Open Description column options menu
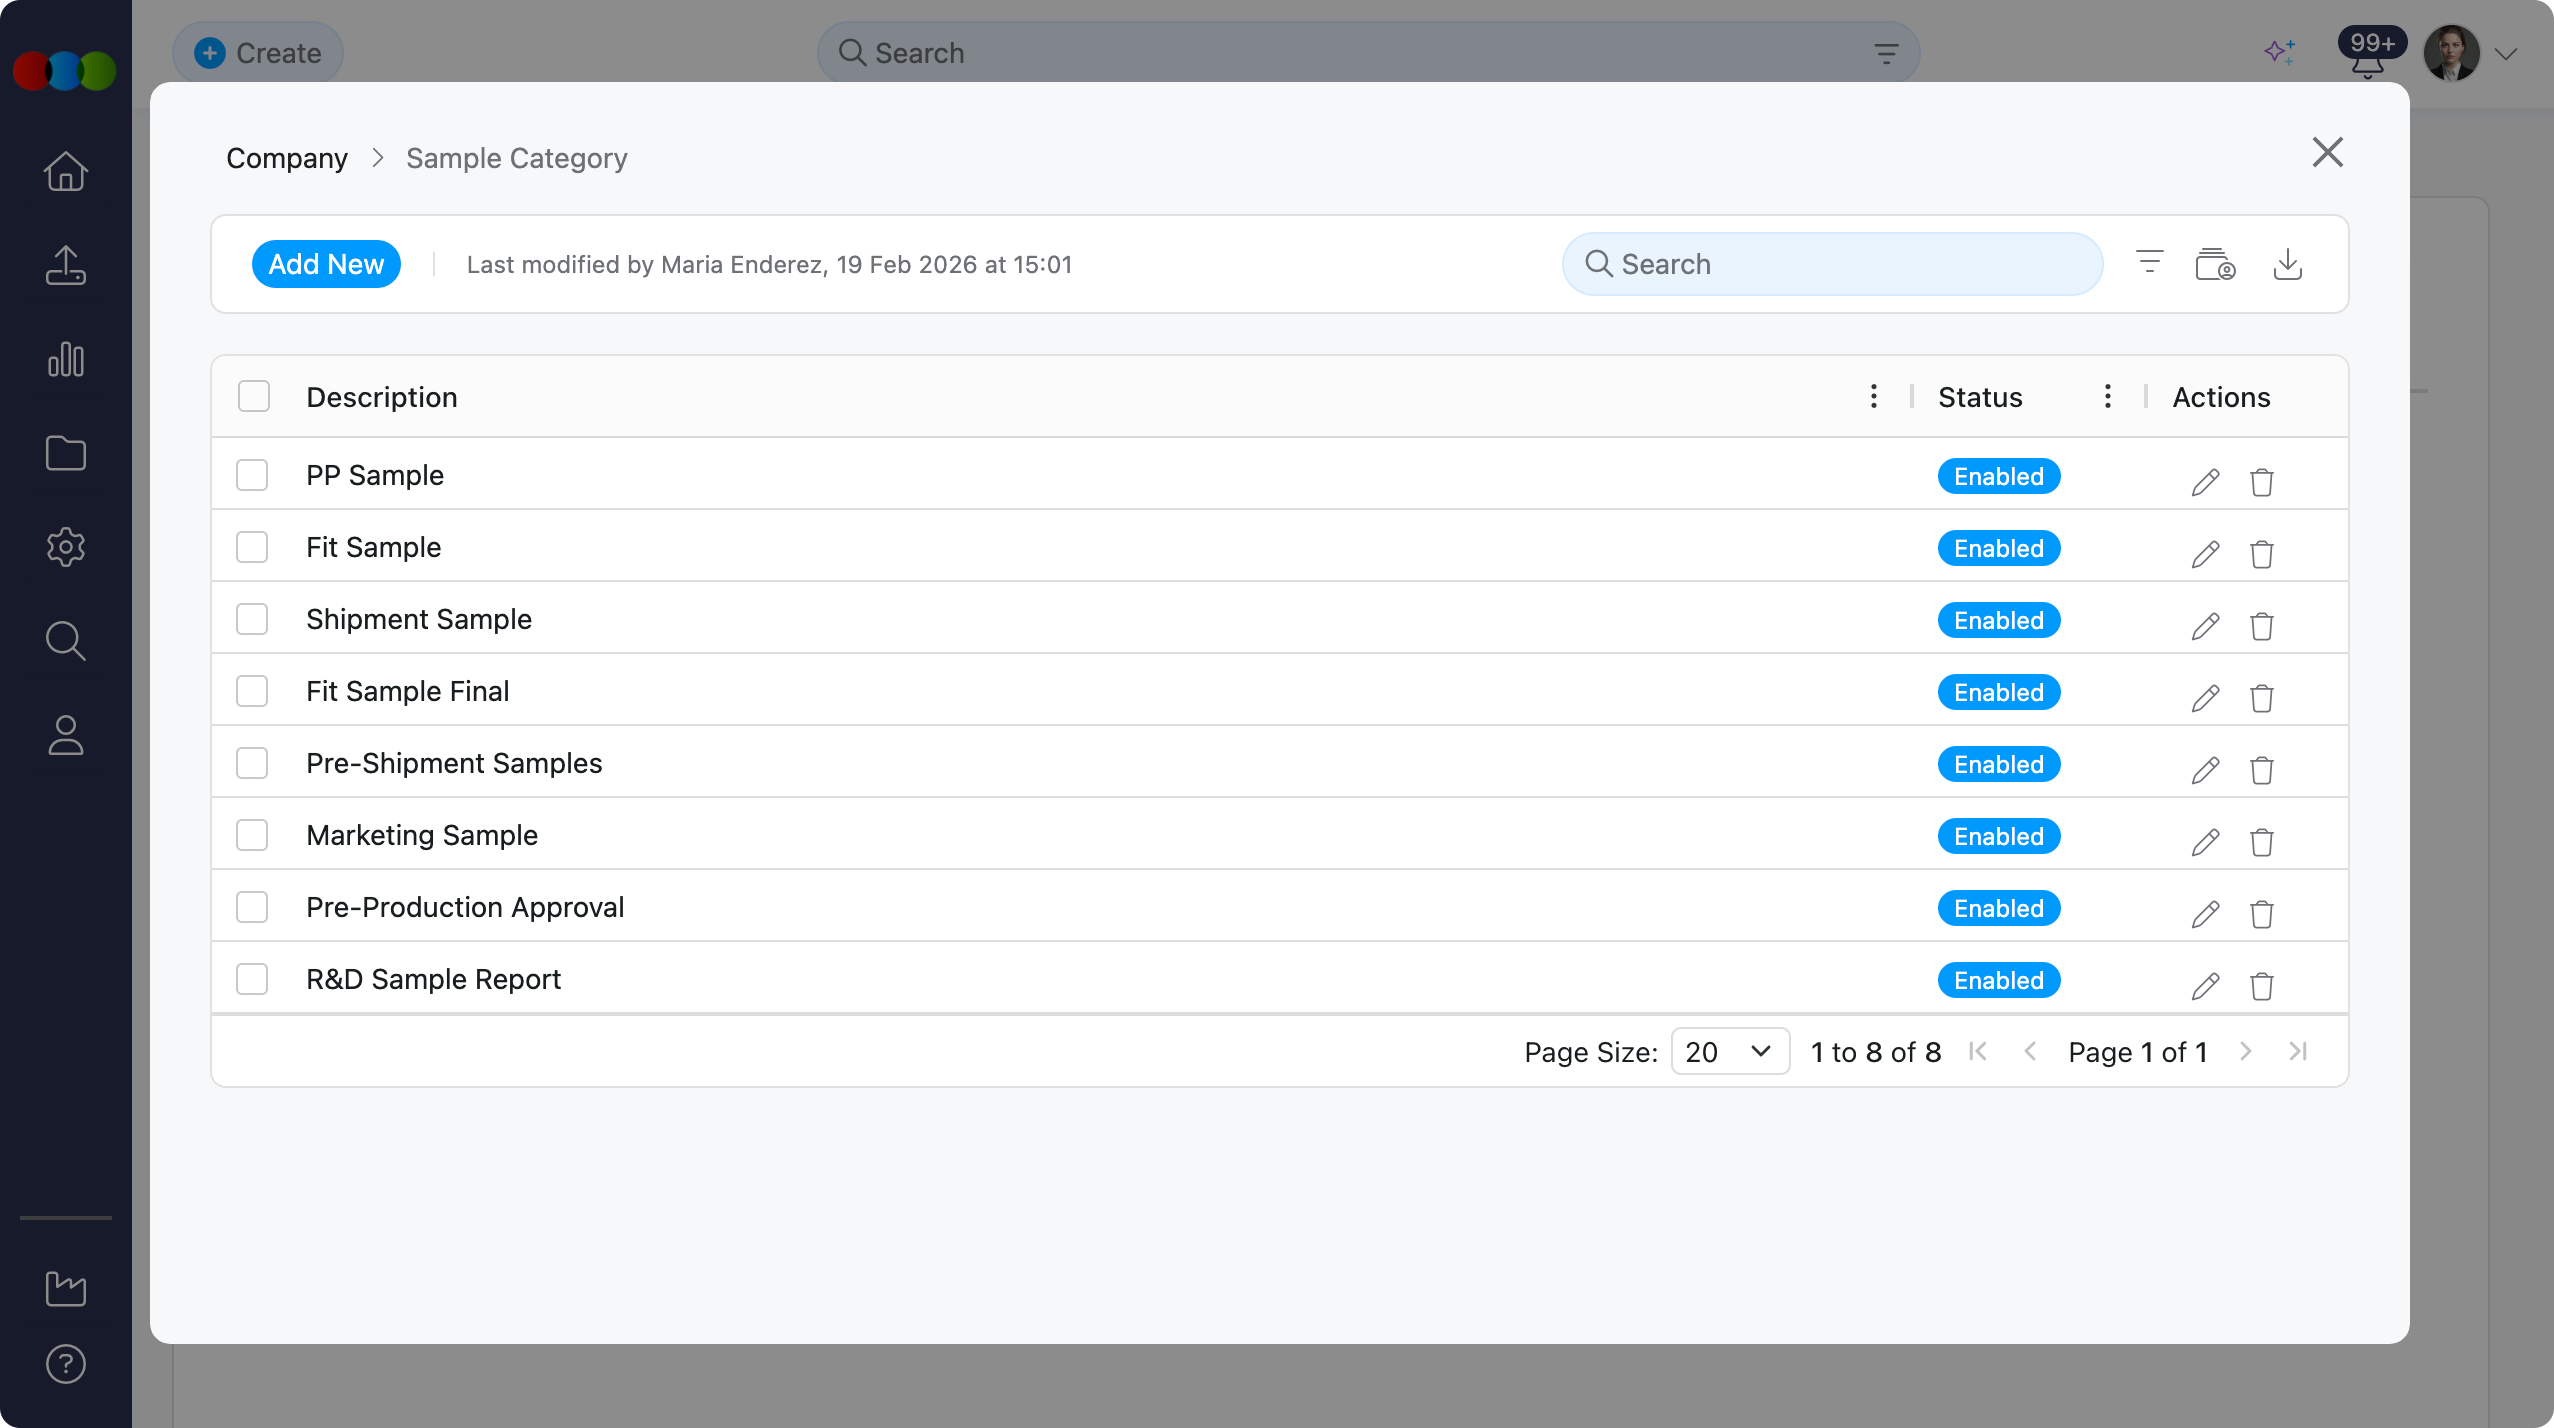 [x=1873, y=397]
